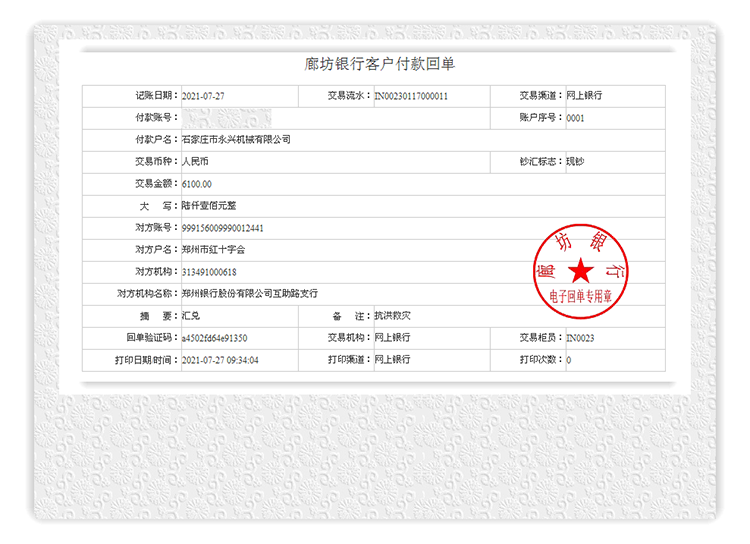
Task: Select the remark text 抗洪救灾
Action: 392,315
